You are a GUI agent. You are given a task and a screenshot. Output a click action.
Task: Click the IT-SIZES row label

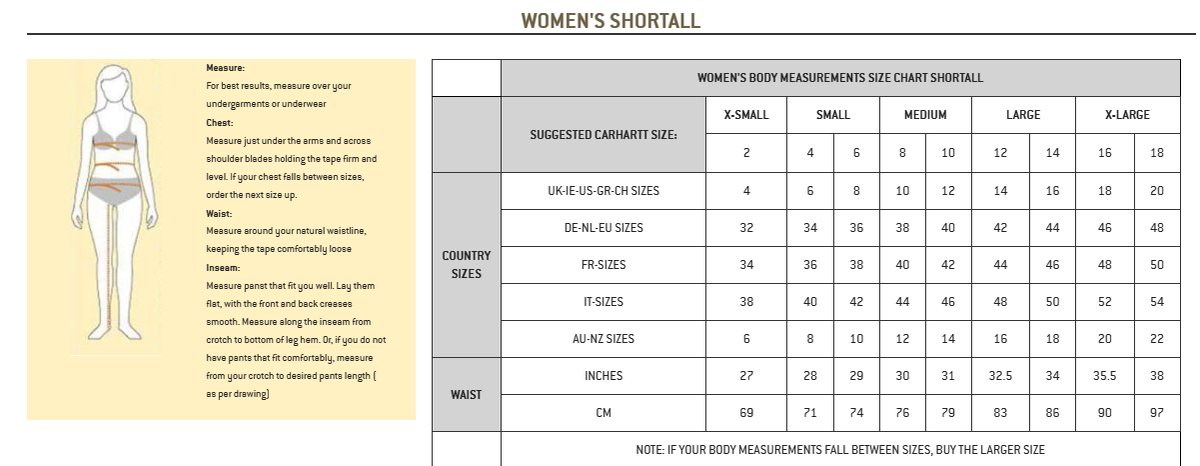[603, 302]
